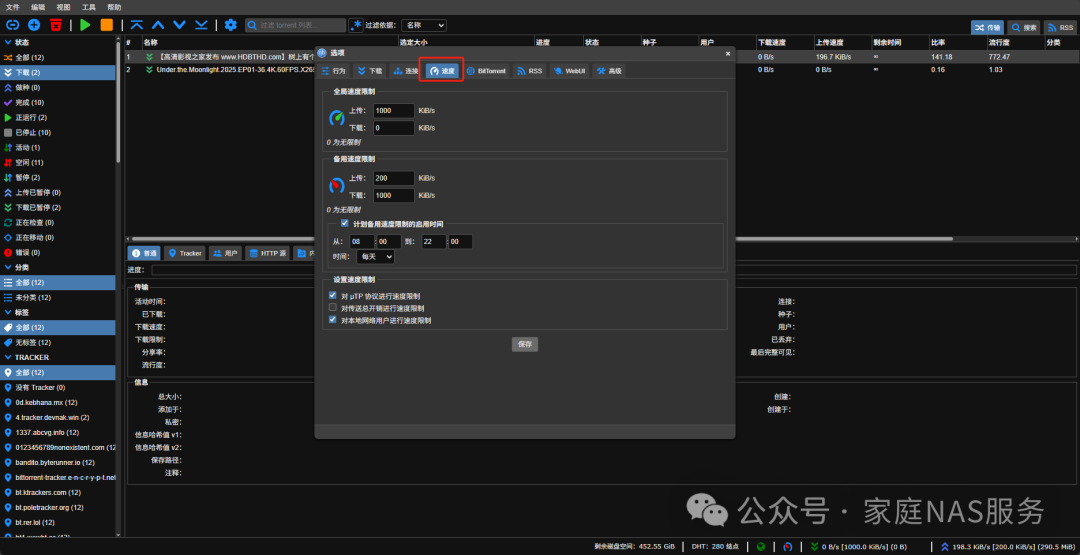Toggle regex filter asterisk icon
1080x555 pixels.
356,25
